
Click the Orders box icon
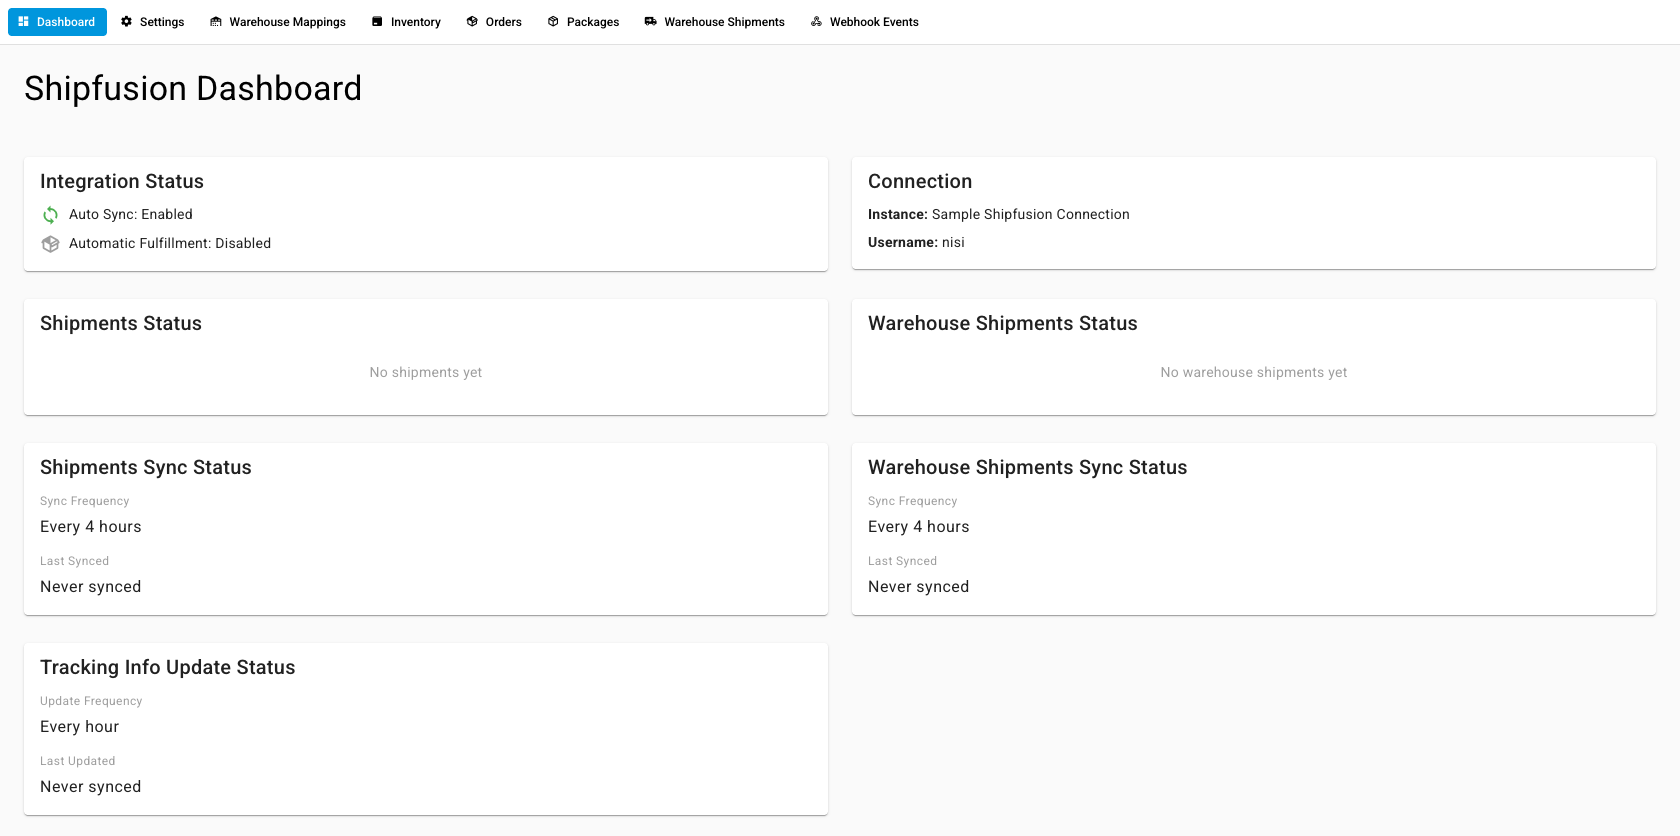coord(472,21)
